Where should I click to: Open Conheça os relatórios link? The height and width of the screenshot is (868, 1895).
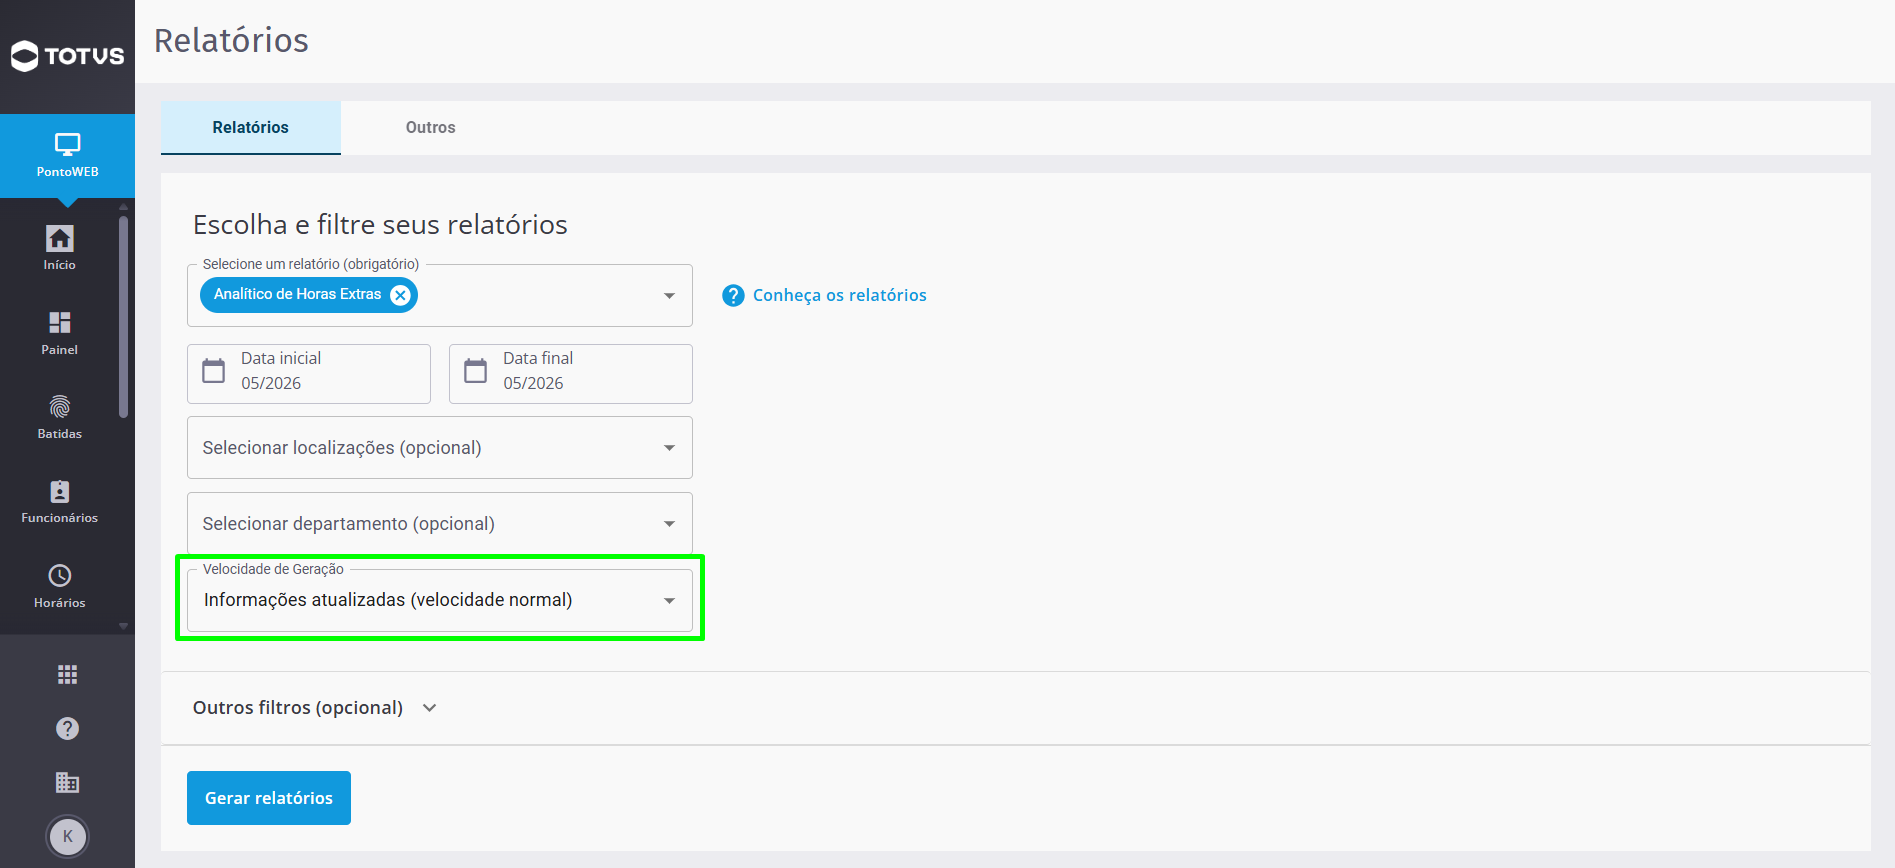click(x=840, y=296)
